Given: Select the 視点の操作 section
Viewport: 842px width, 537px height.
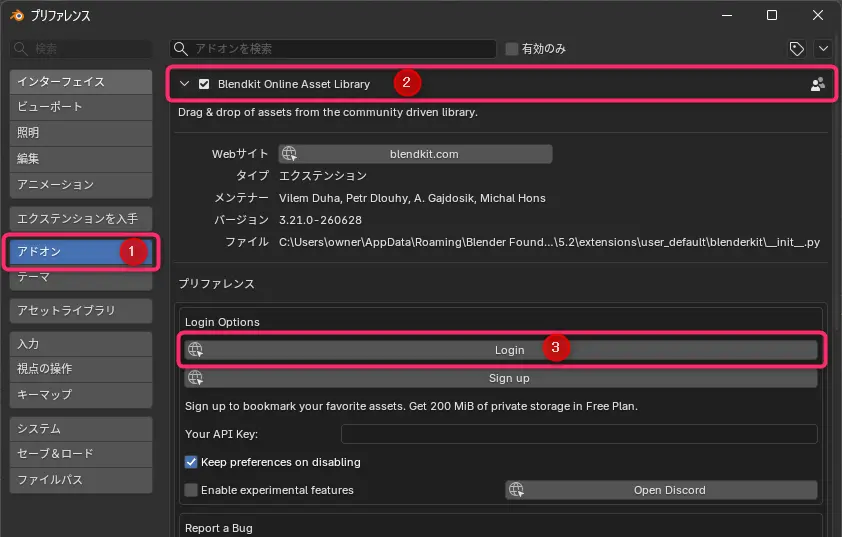Looking at the screenshot, I should [x=81, y=369].
